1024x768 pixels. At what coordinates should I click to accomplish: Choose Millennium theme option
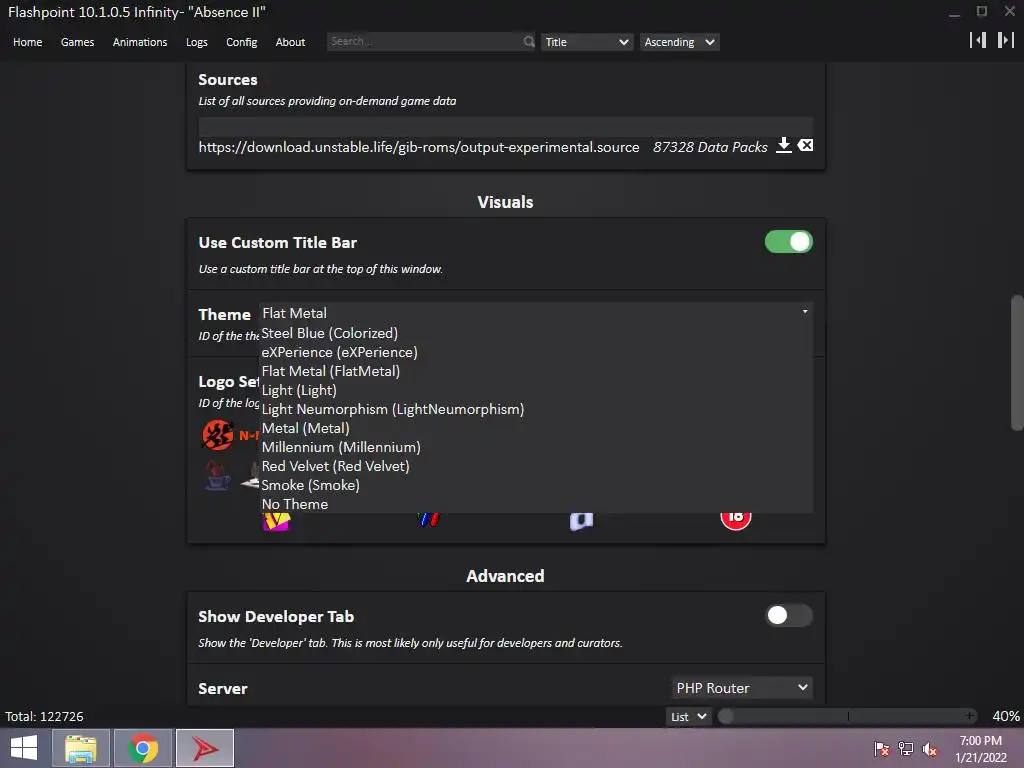pos(536,447)
